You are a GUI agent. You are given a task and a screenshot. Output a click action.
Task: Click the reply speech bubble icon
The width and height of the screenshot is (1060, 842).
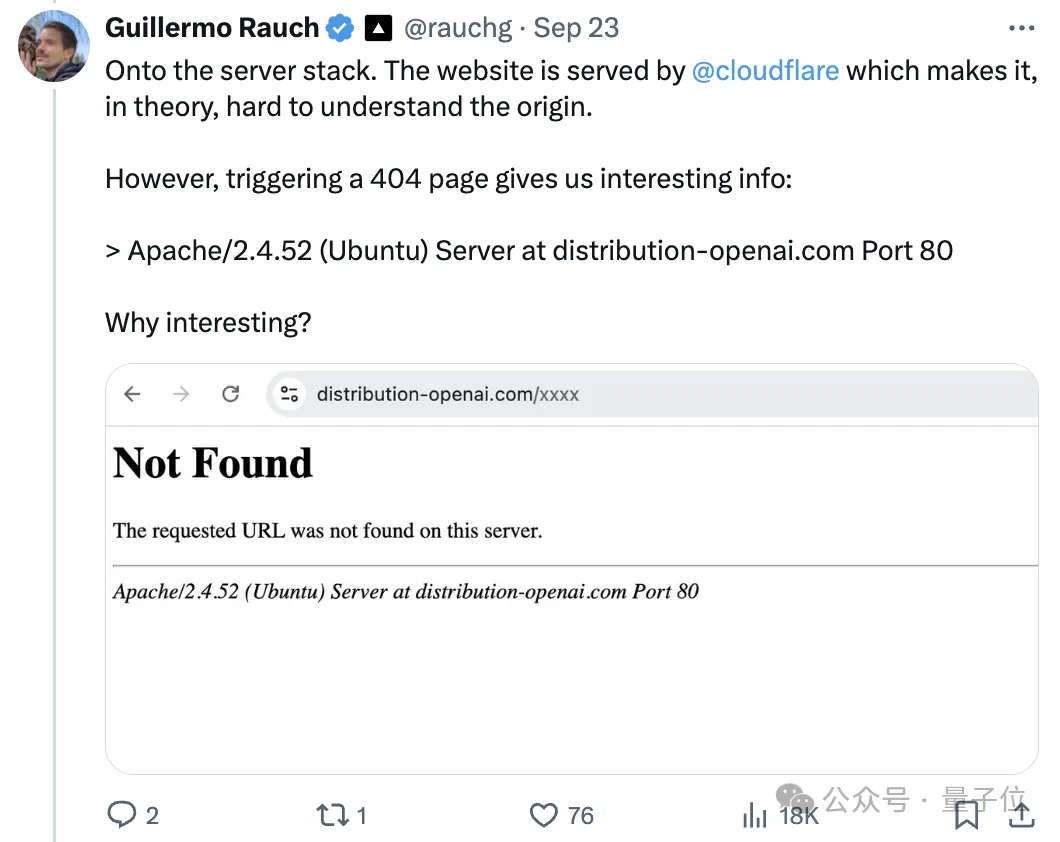pyautogui.click(x=121, y=815)
